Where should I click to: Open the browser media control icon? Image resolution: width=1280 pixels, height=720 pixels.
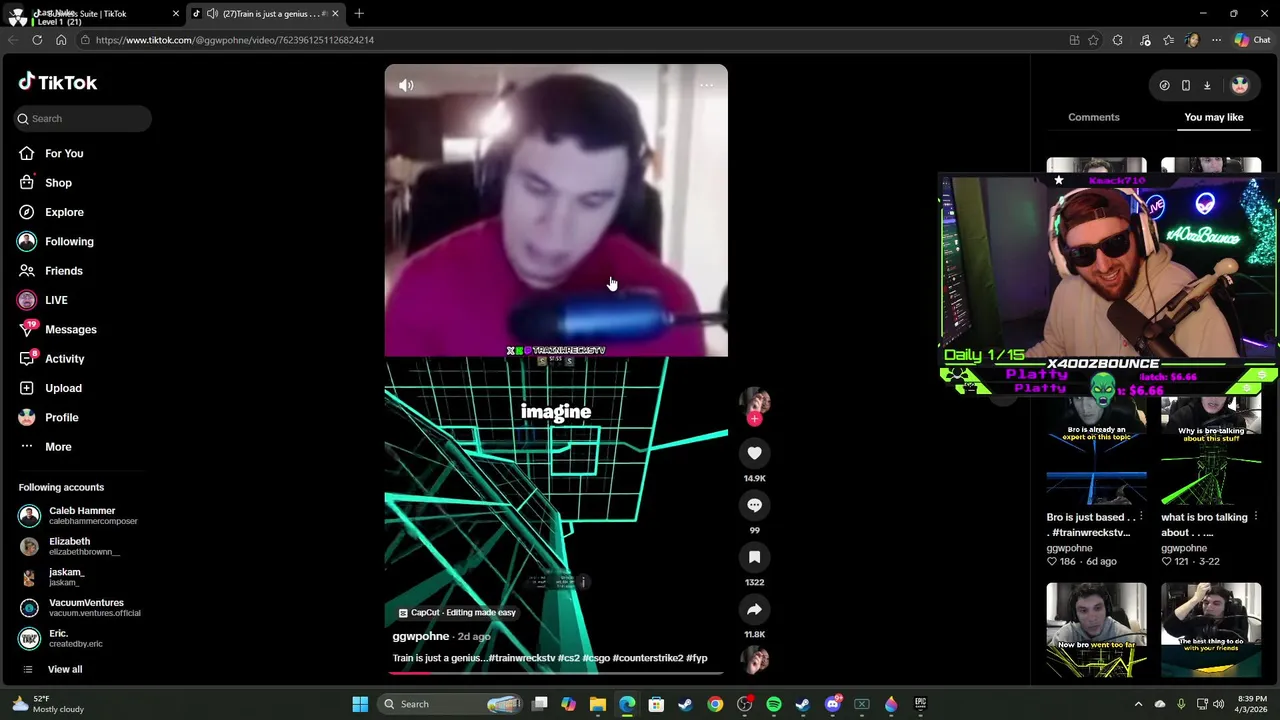click(1145, 40)
